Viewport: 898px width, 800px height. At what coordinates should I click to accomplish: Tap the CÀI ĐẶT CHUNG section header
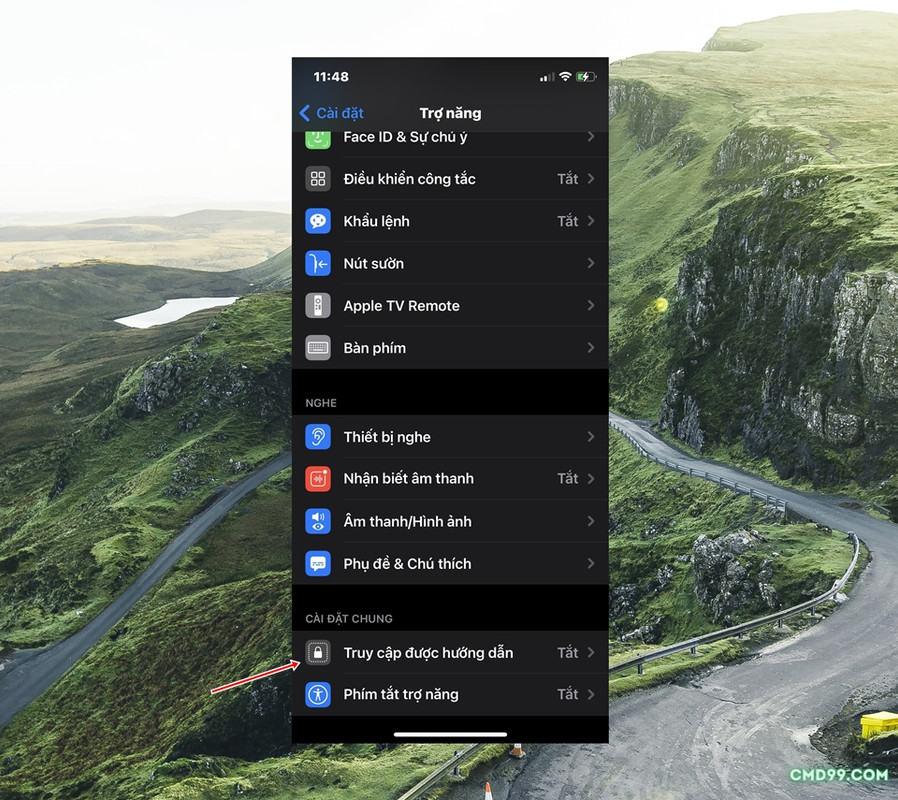tap(349, 618)
